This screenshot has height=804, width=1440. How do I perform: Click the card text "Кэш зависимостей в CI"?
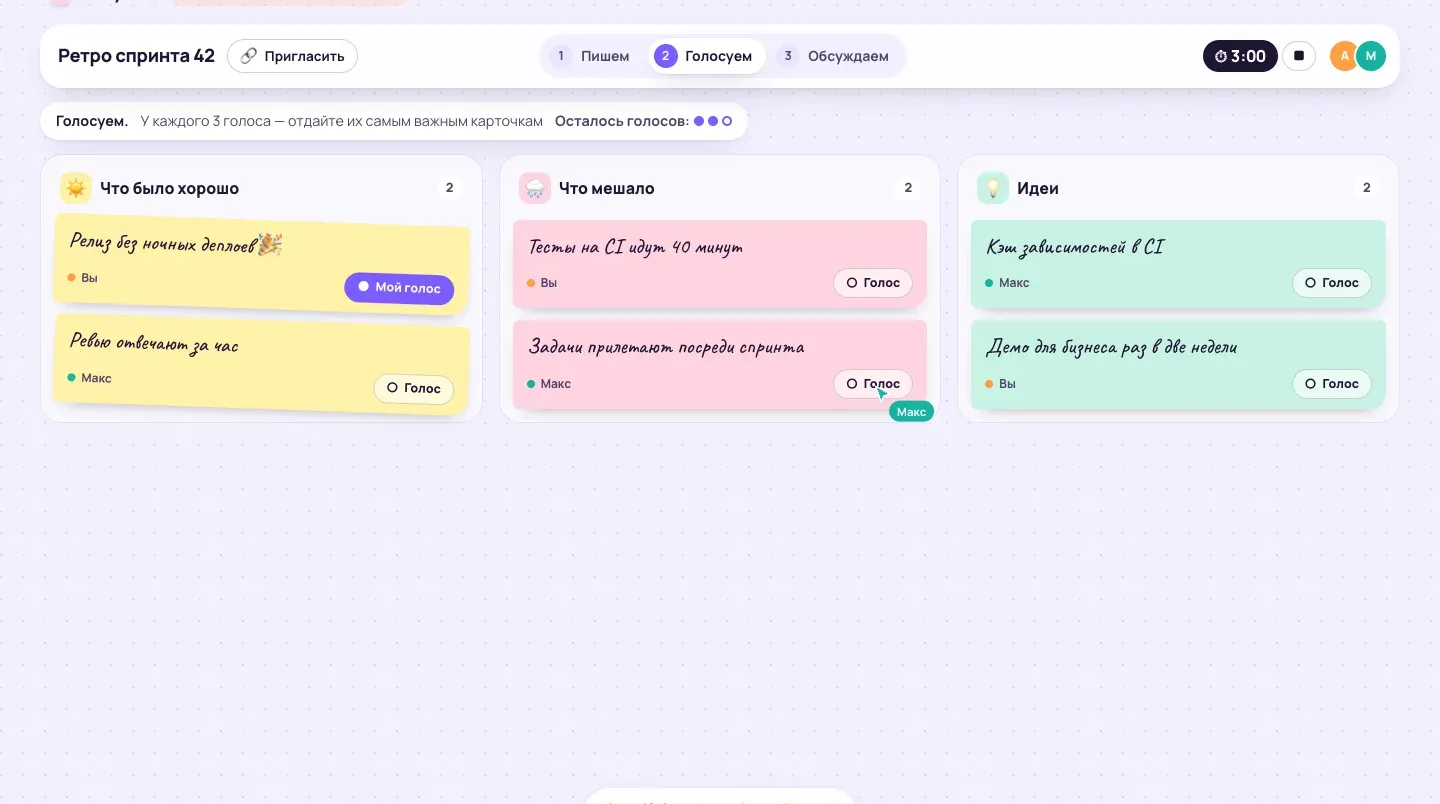pos(1075,247)
